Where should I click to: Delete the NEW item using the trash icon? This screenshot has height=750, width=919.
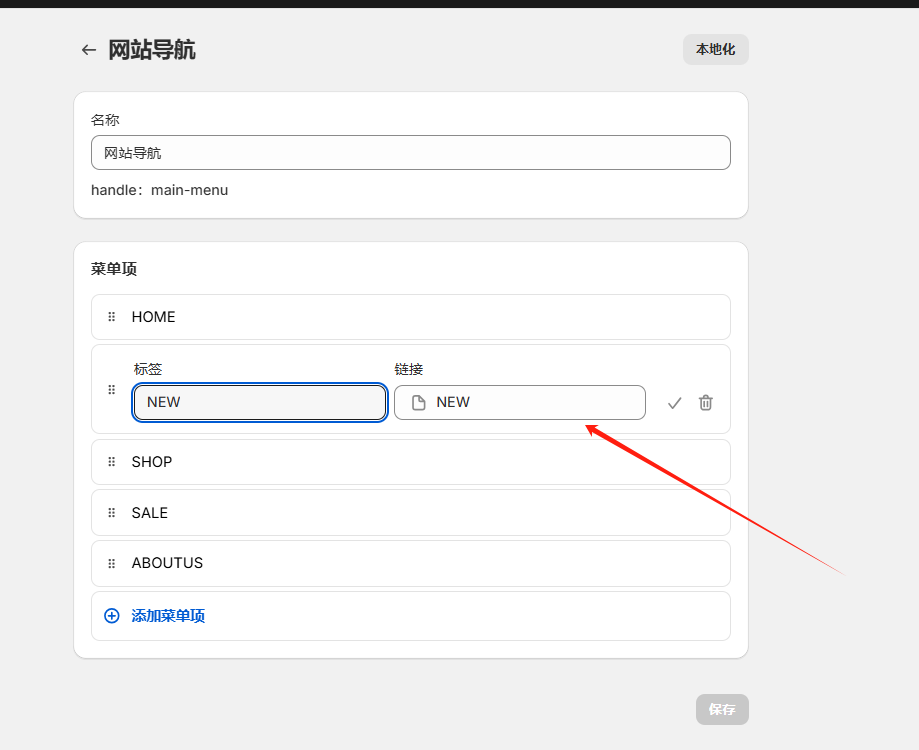coord(705,402)
